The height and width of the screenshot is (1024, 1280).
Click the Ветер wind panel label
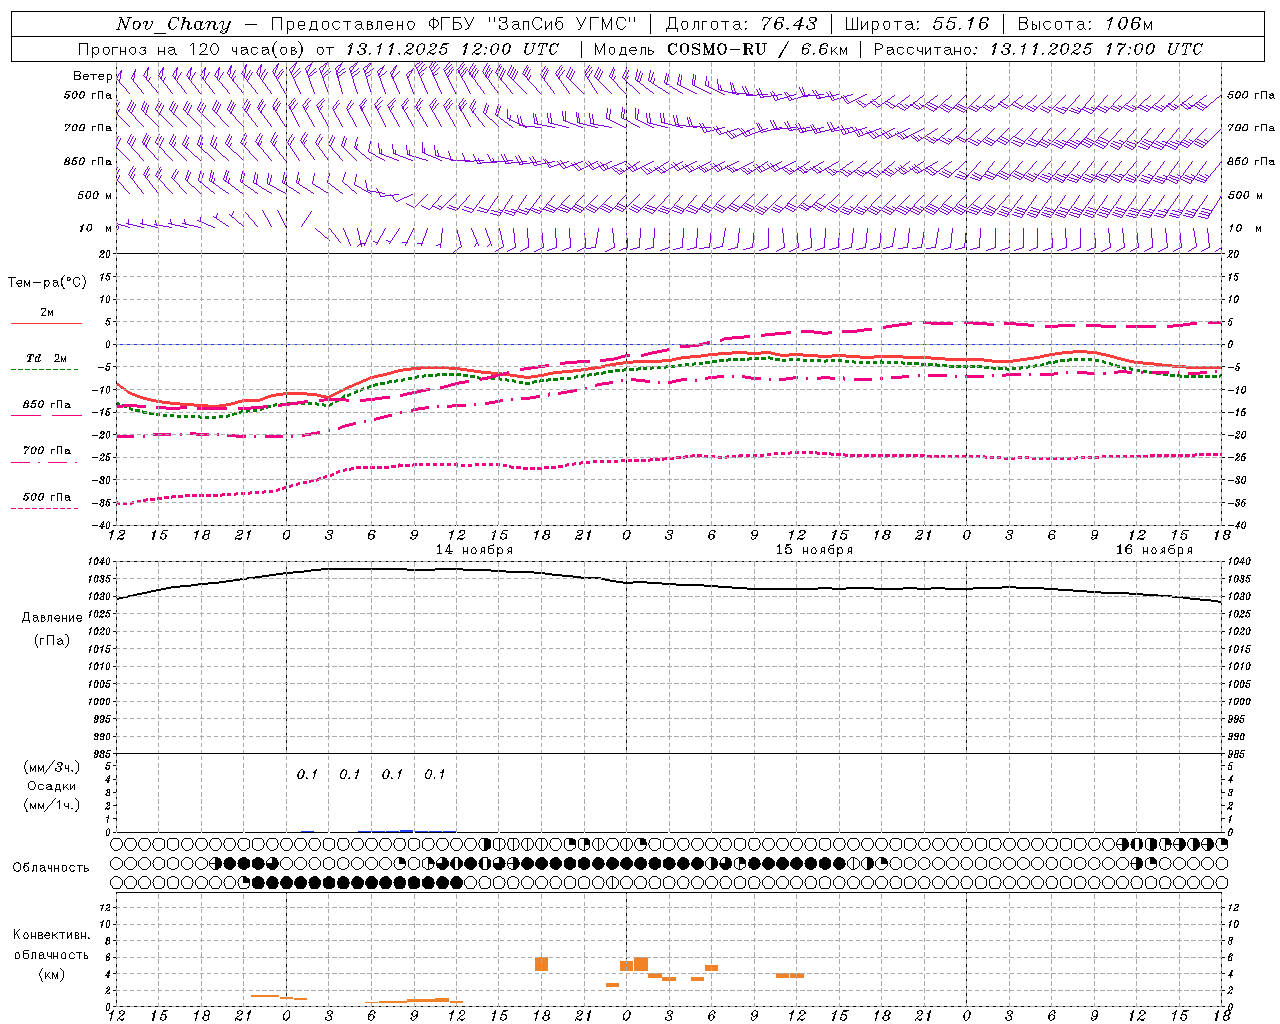(92, 76)
